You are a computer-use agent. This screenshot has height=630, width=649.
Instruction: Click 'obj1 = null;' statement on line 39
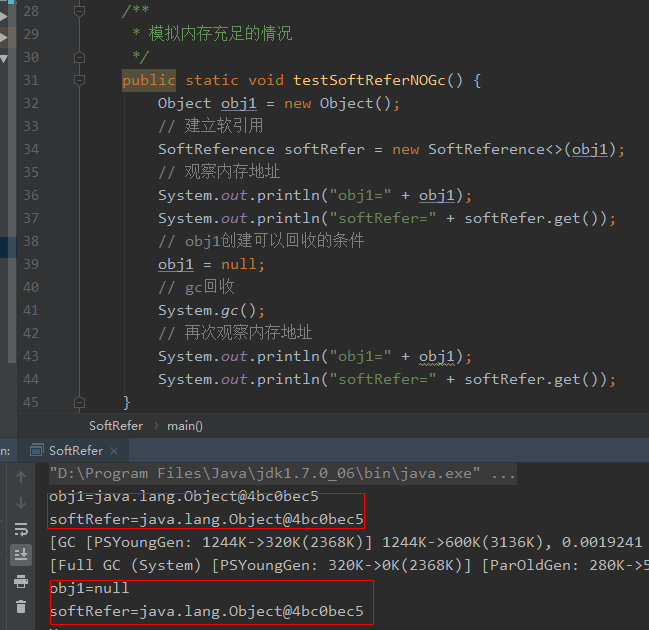211,264
